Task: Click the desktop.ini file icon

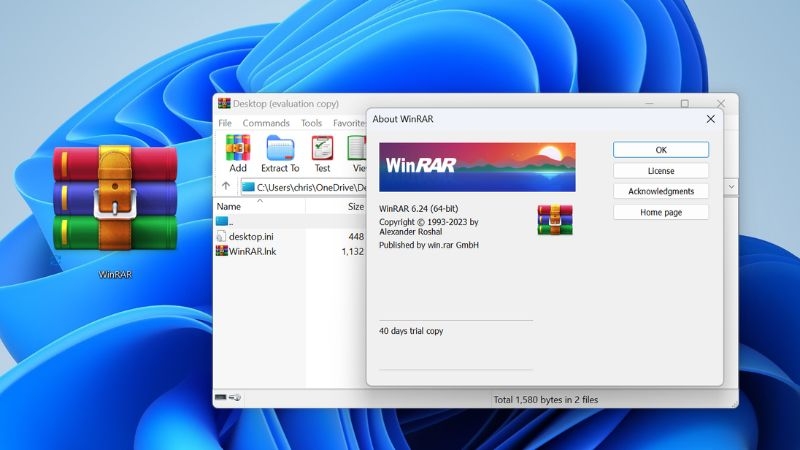Action: 221,236
